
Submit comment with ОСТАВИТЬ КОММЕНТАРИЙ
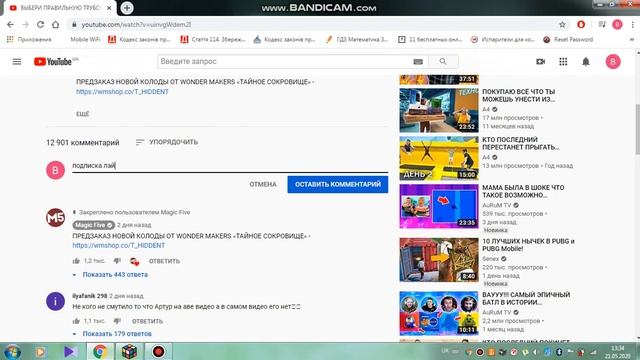pos(338,184)
